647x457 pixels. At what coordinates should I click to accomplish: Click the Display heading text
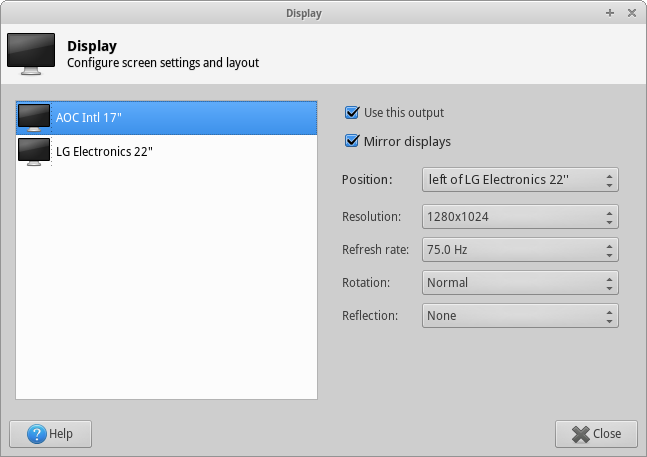click(x=92, y=46)
